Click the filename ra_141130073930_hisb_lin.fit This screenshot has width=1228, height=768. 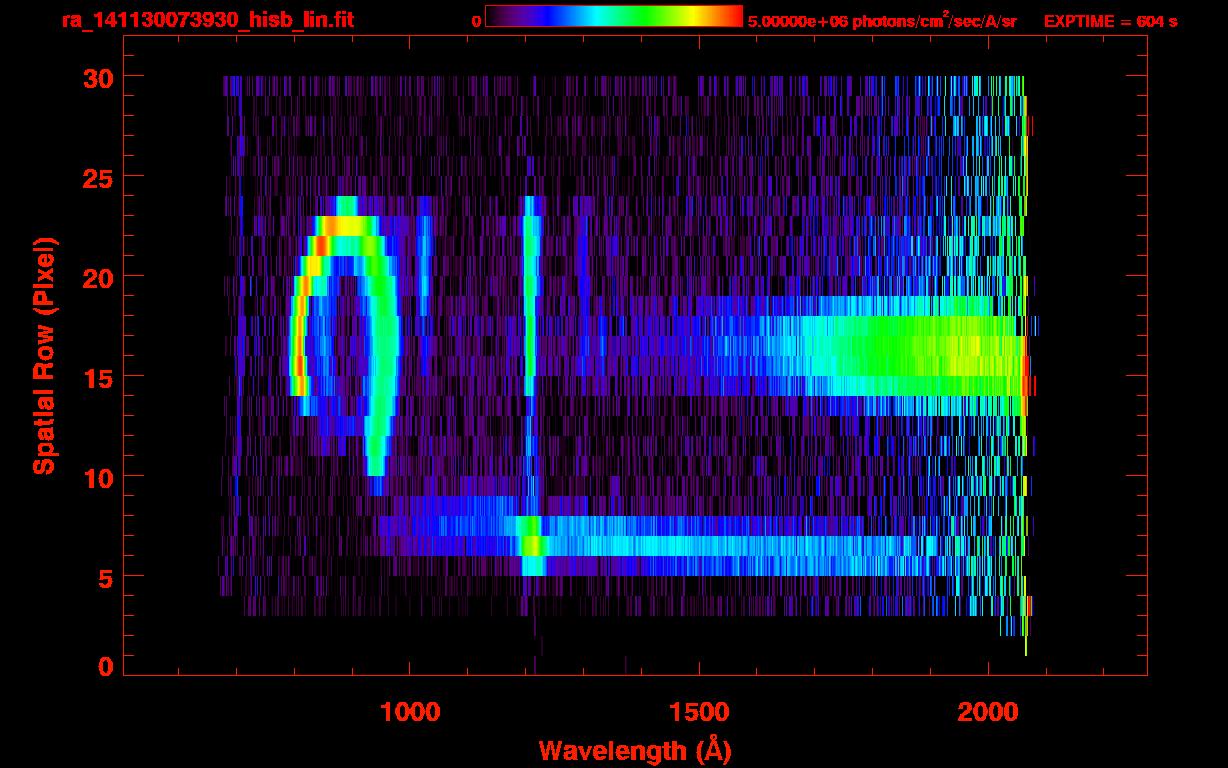(x=207, y=20)
